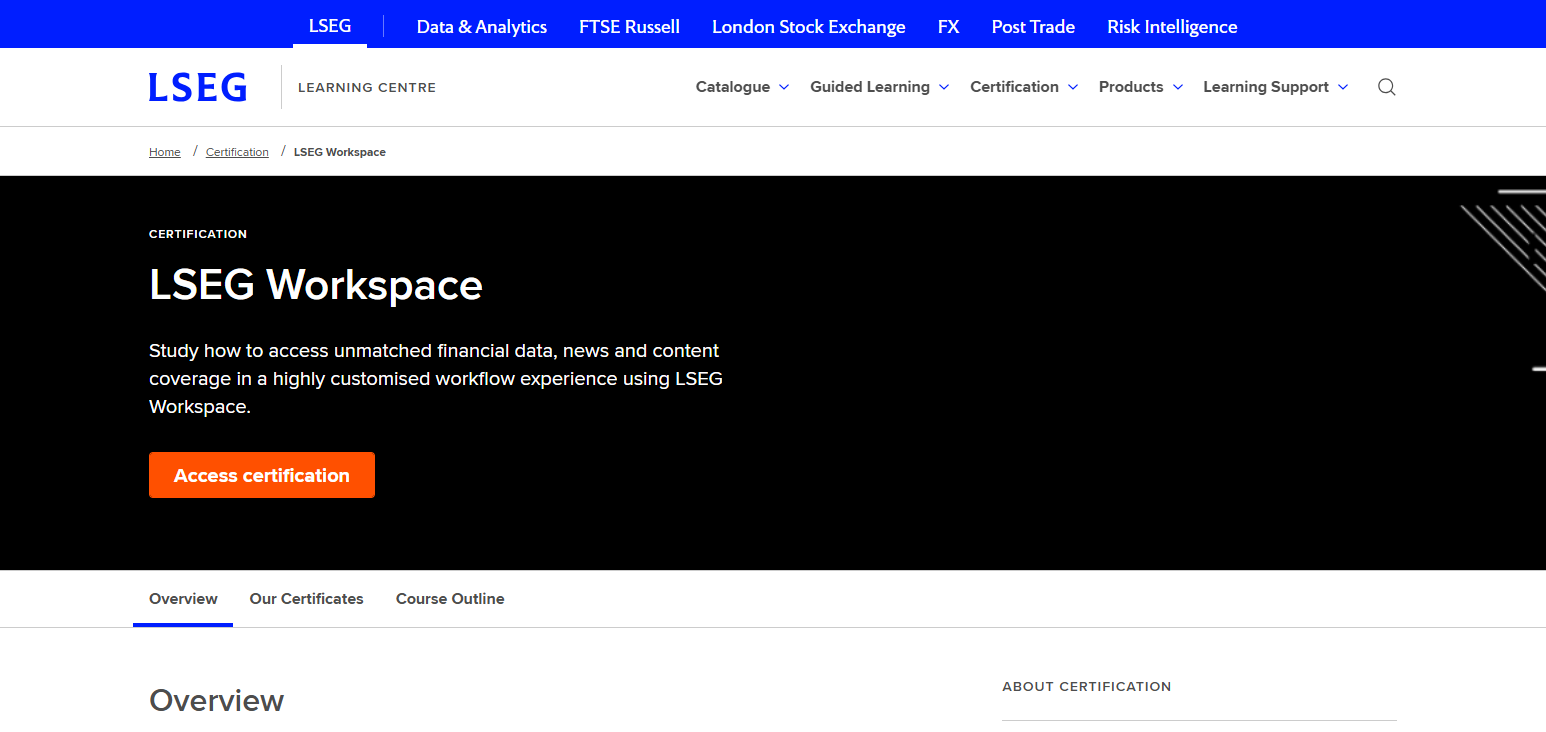This screenshot has width=1546, height=732.
Task: Click the Overview section heading
Action: tap(217, 700)
